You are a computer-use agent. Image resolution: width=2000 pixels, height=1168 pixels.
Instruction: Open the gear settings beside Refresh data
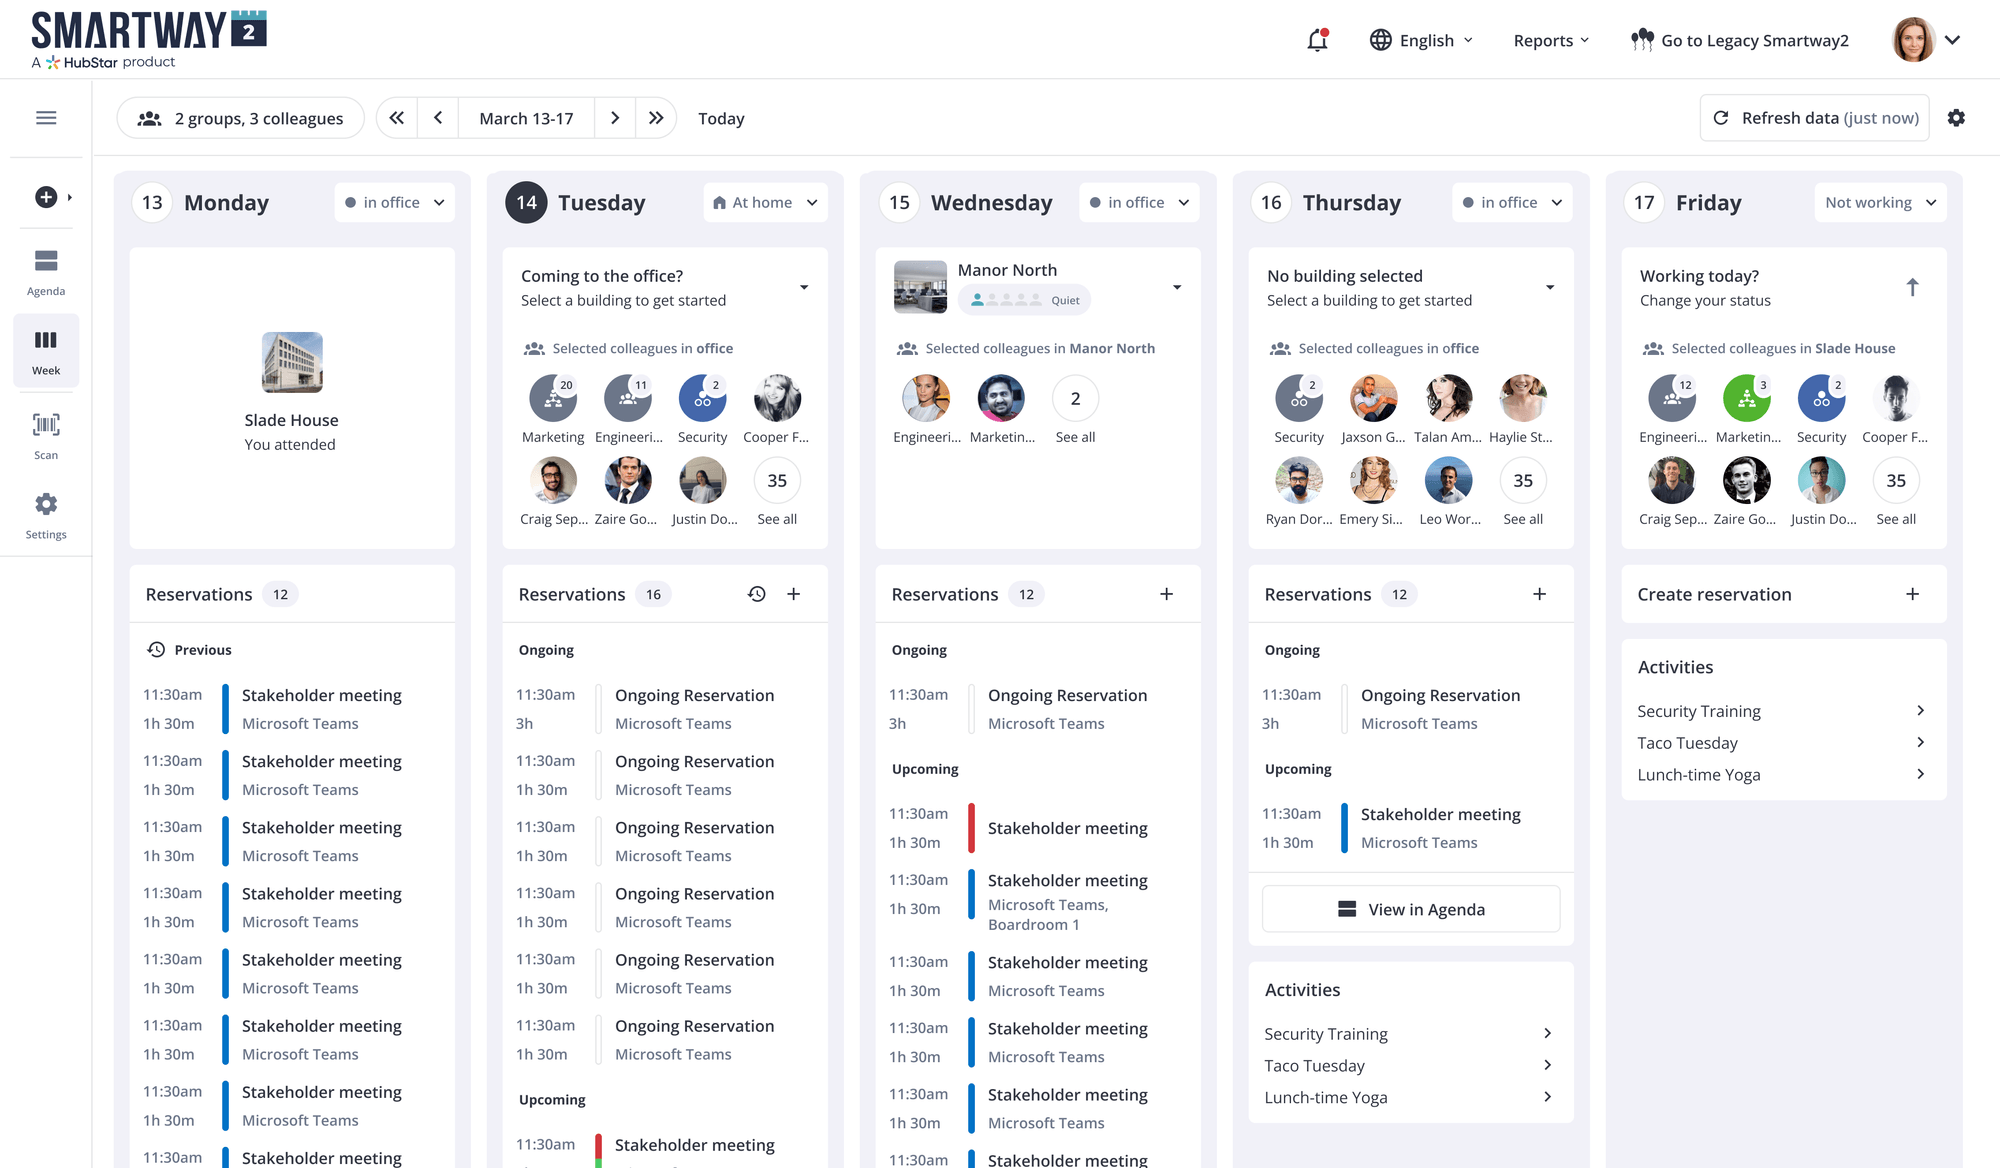[x=1956, y=118]
